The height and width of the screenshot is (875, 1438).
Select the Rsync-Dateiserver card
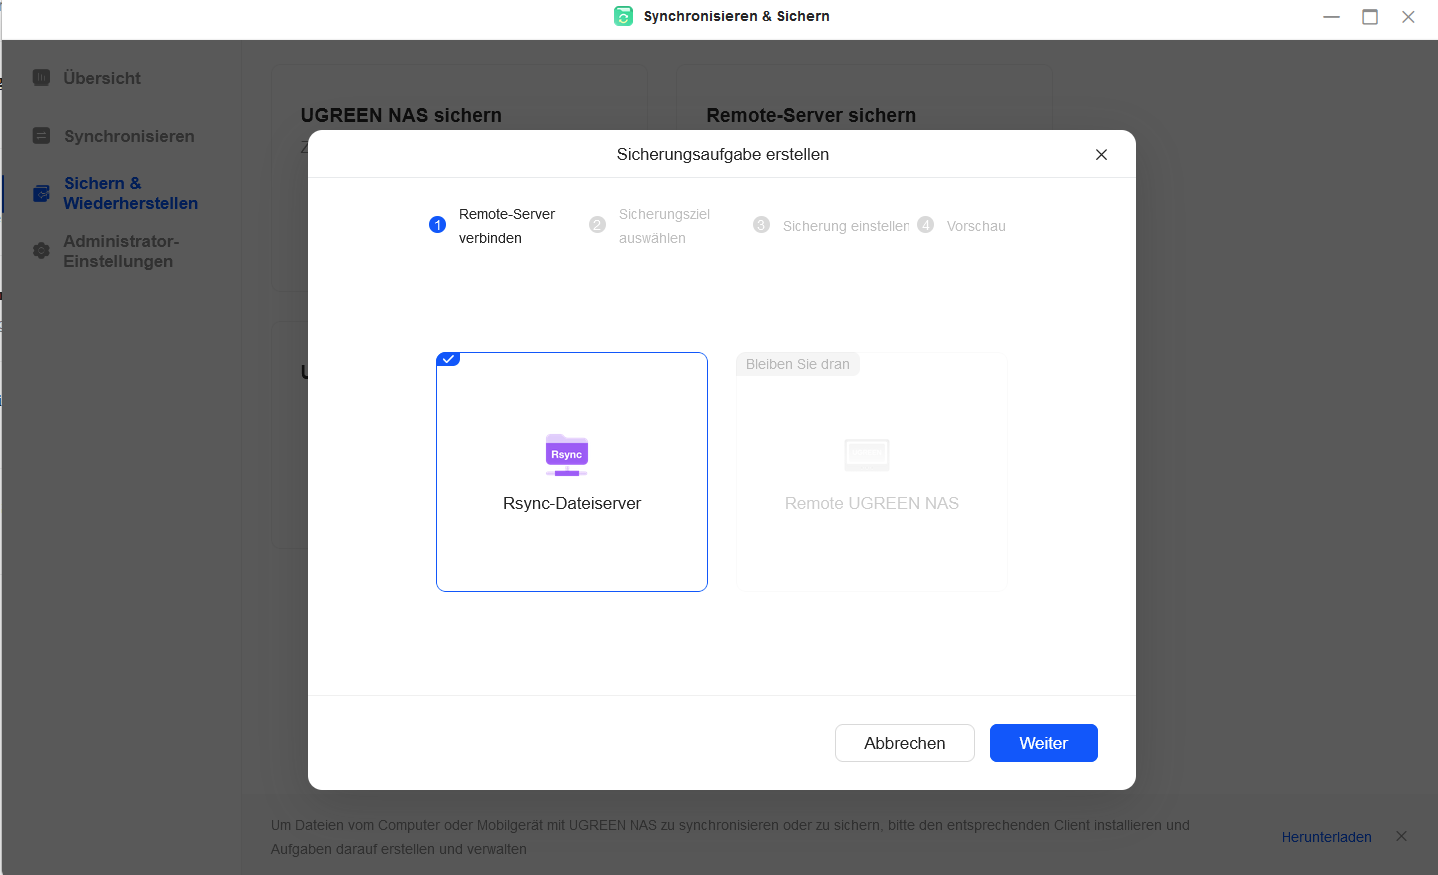click(x=572, y=472)
